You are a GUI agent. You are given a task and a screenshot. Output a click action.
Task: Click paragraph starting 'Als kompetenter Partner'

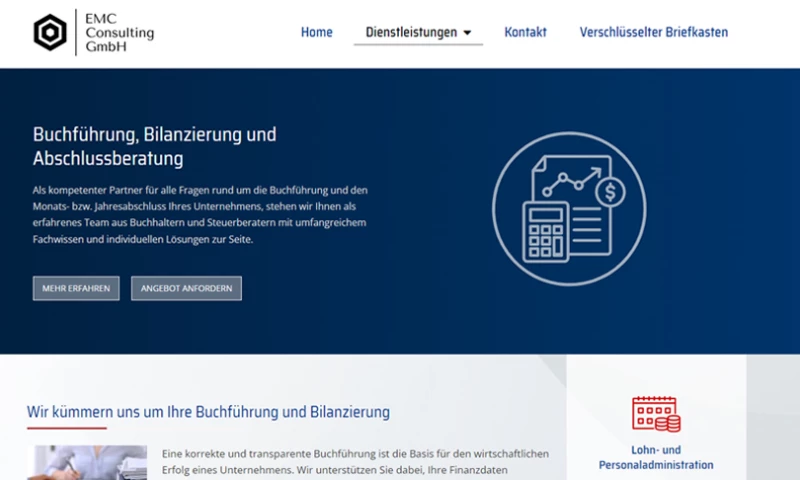200,214
